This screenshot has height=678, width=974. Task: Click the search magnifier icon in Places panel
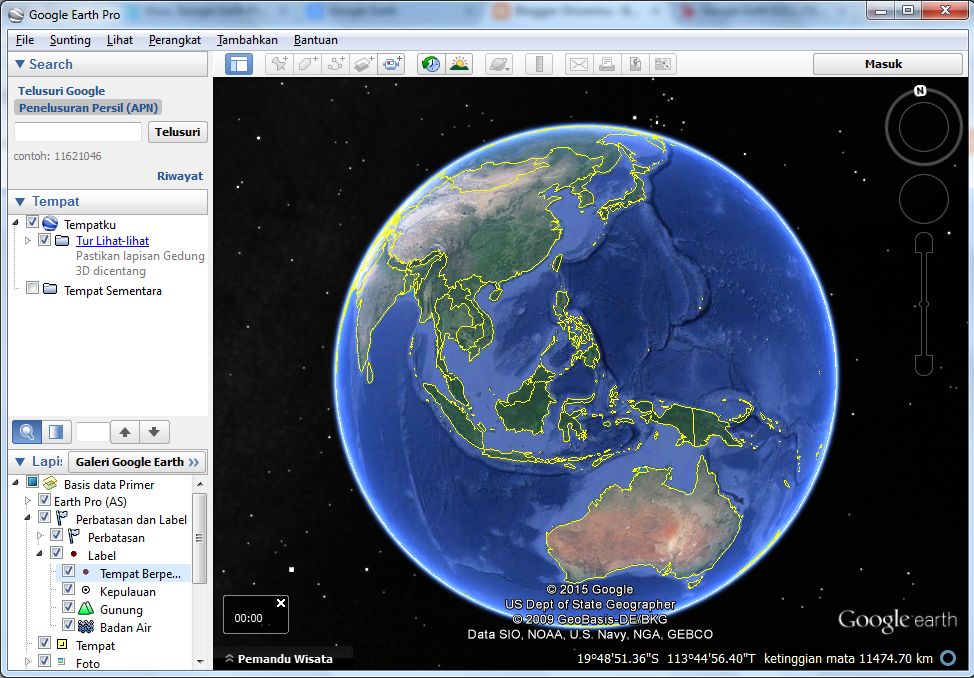pos(27,432)
